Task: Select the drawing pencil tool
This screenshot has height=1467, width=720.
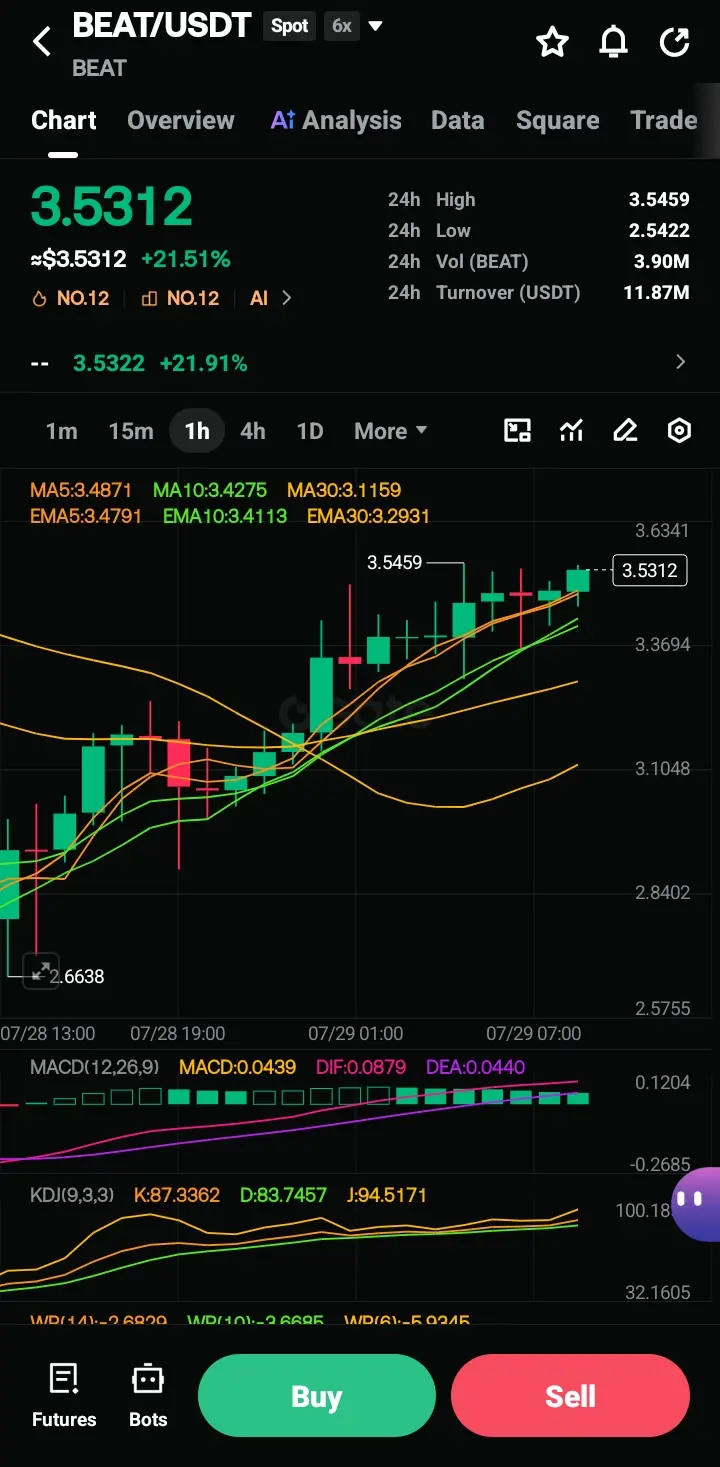Action: (x=625, y=431)
